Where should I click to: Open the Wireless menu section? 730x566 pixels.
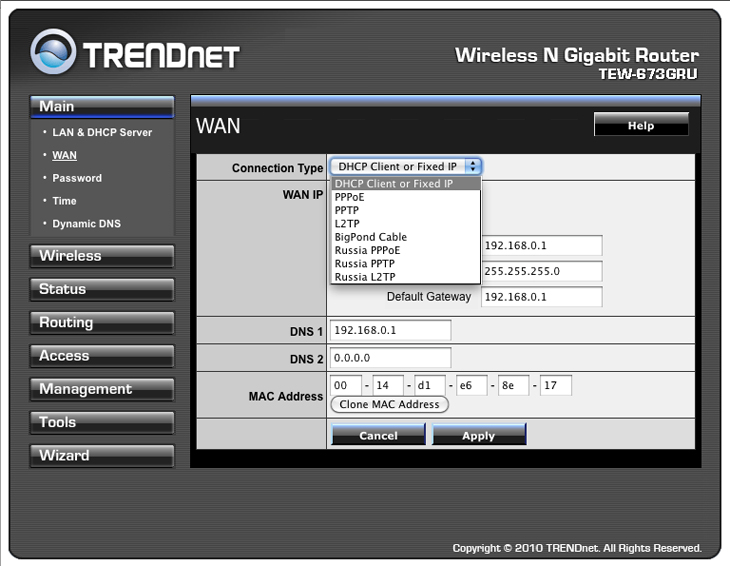click(101, 256)
